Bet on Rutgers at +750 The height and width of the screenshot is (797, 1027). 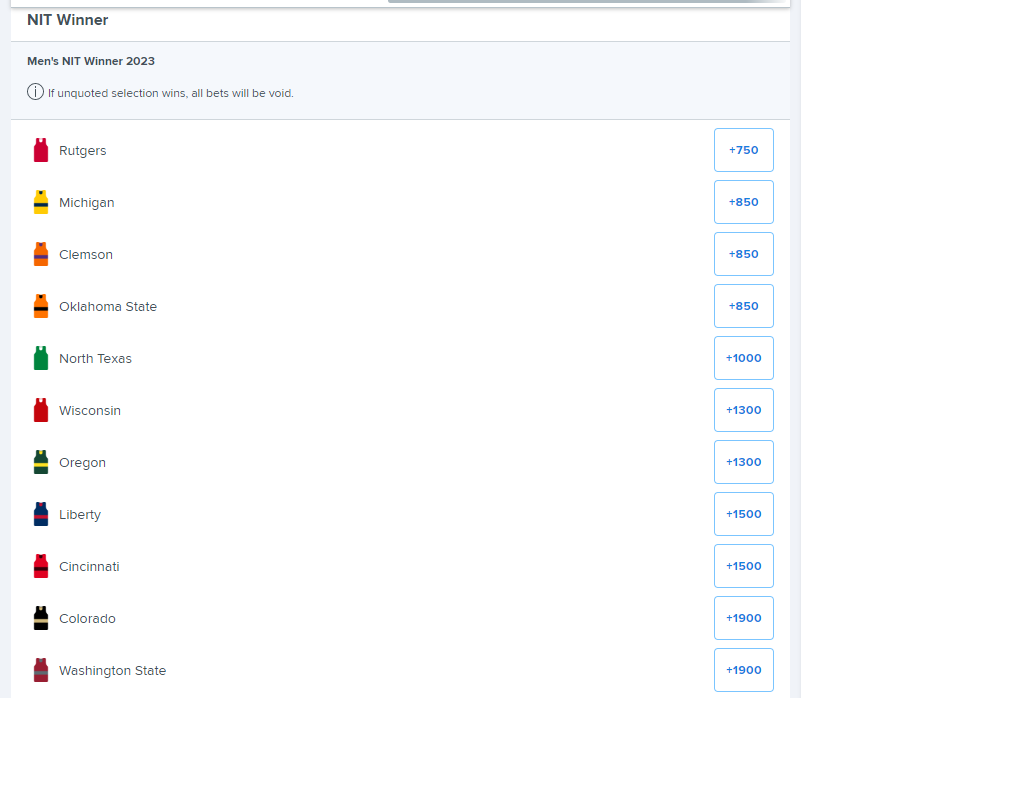tap(743, 150)
